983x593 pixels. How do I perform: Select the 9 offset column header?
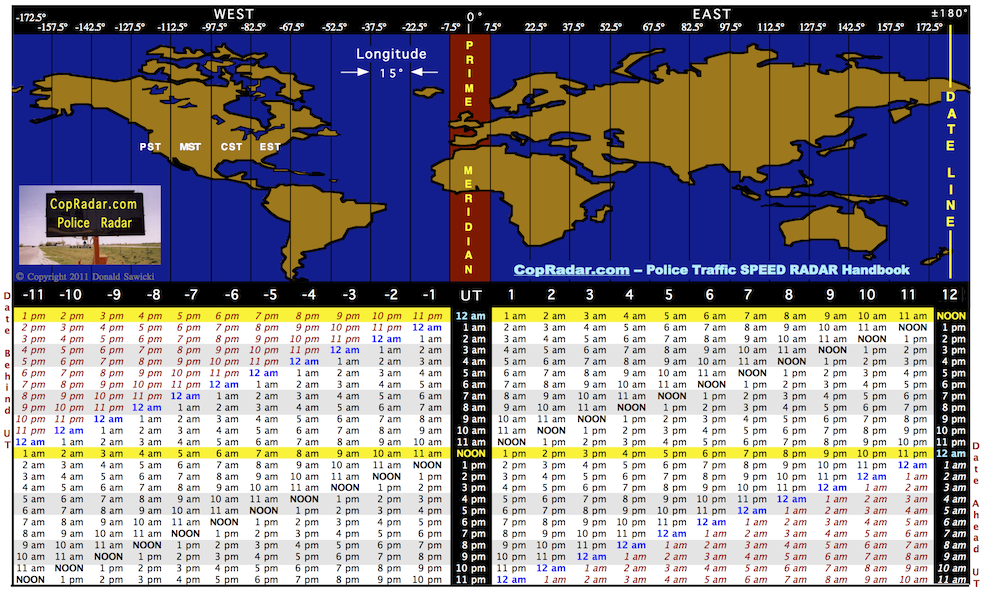pos(830,295)
